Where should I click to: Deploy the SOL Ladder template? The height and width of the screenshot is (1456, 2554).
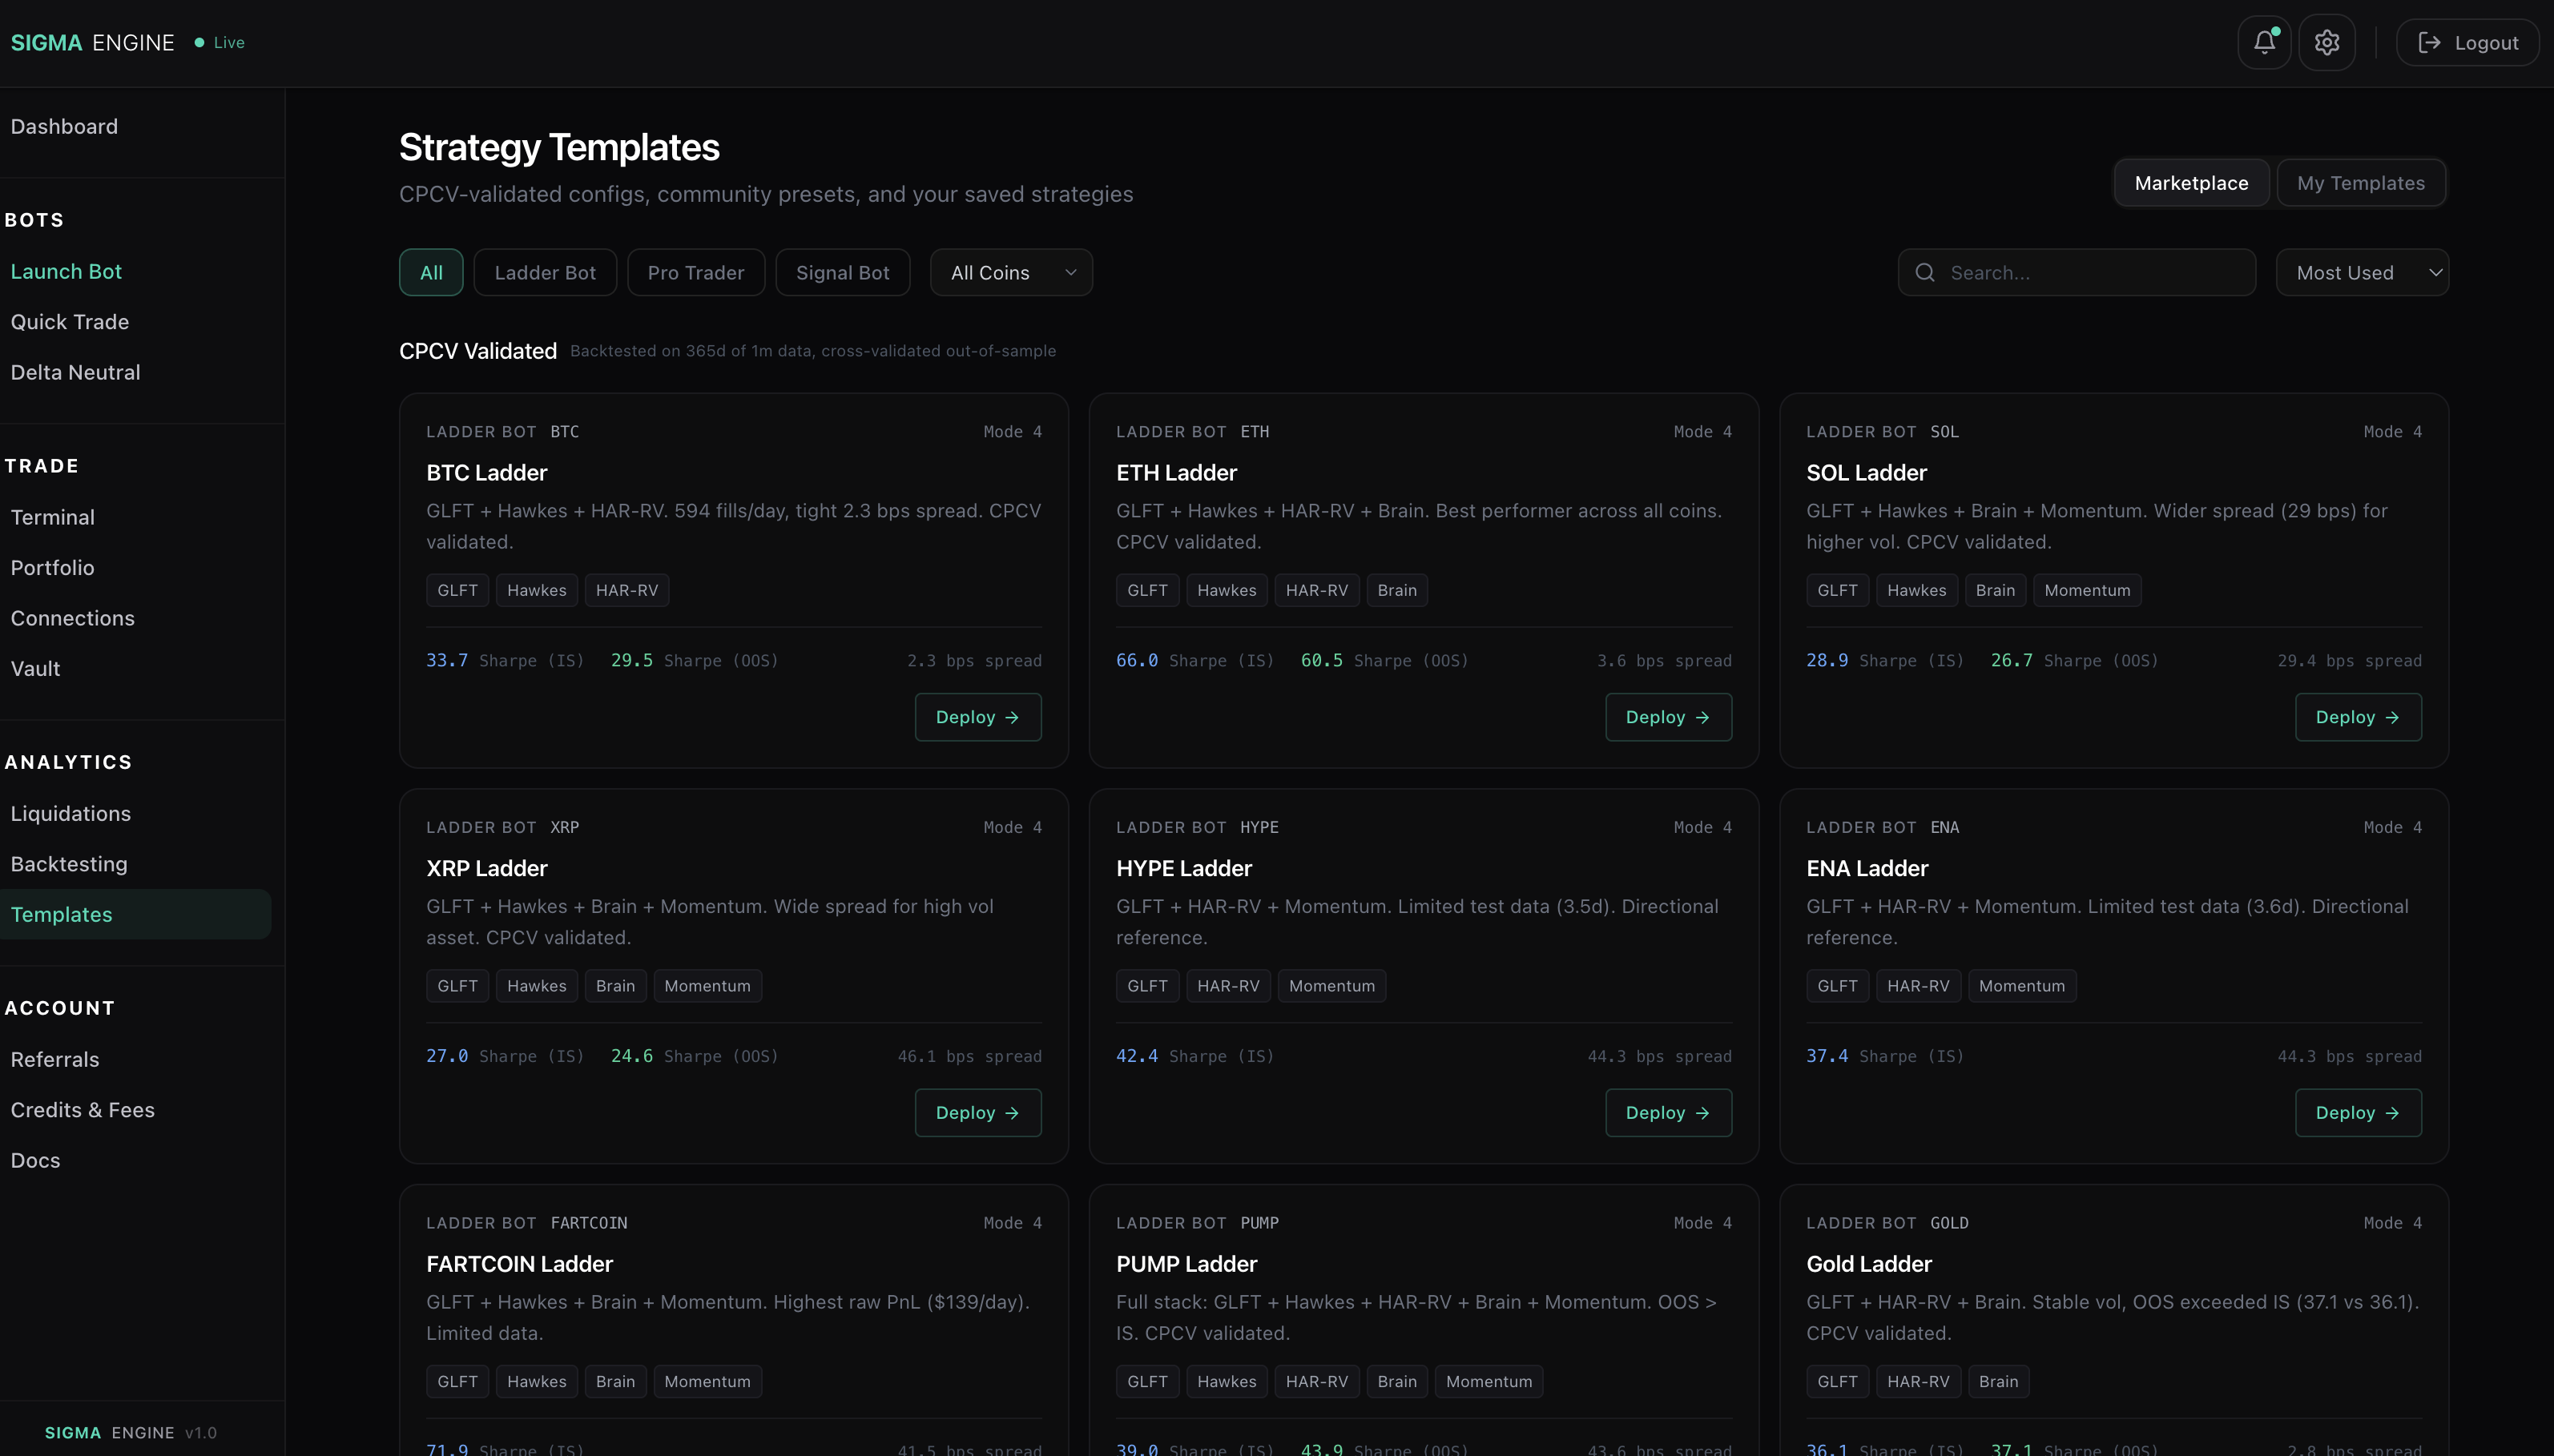click(2358, 717)
